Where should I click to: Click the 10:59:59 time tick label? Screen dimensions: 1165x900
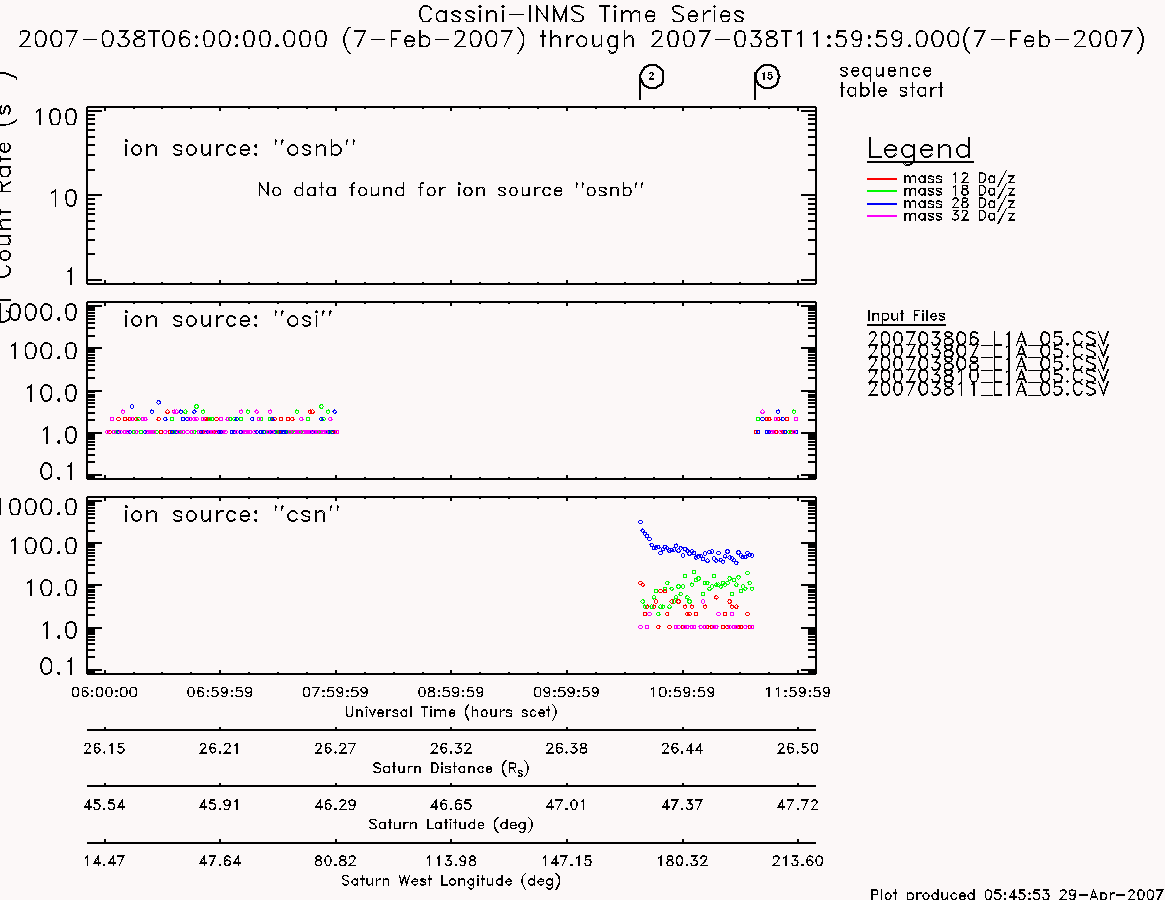coord(682,692)
